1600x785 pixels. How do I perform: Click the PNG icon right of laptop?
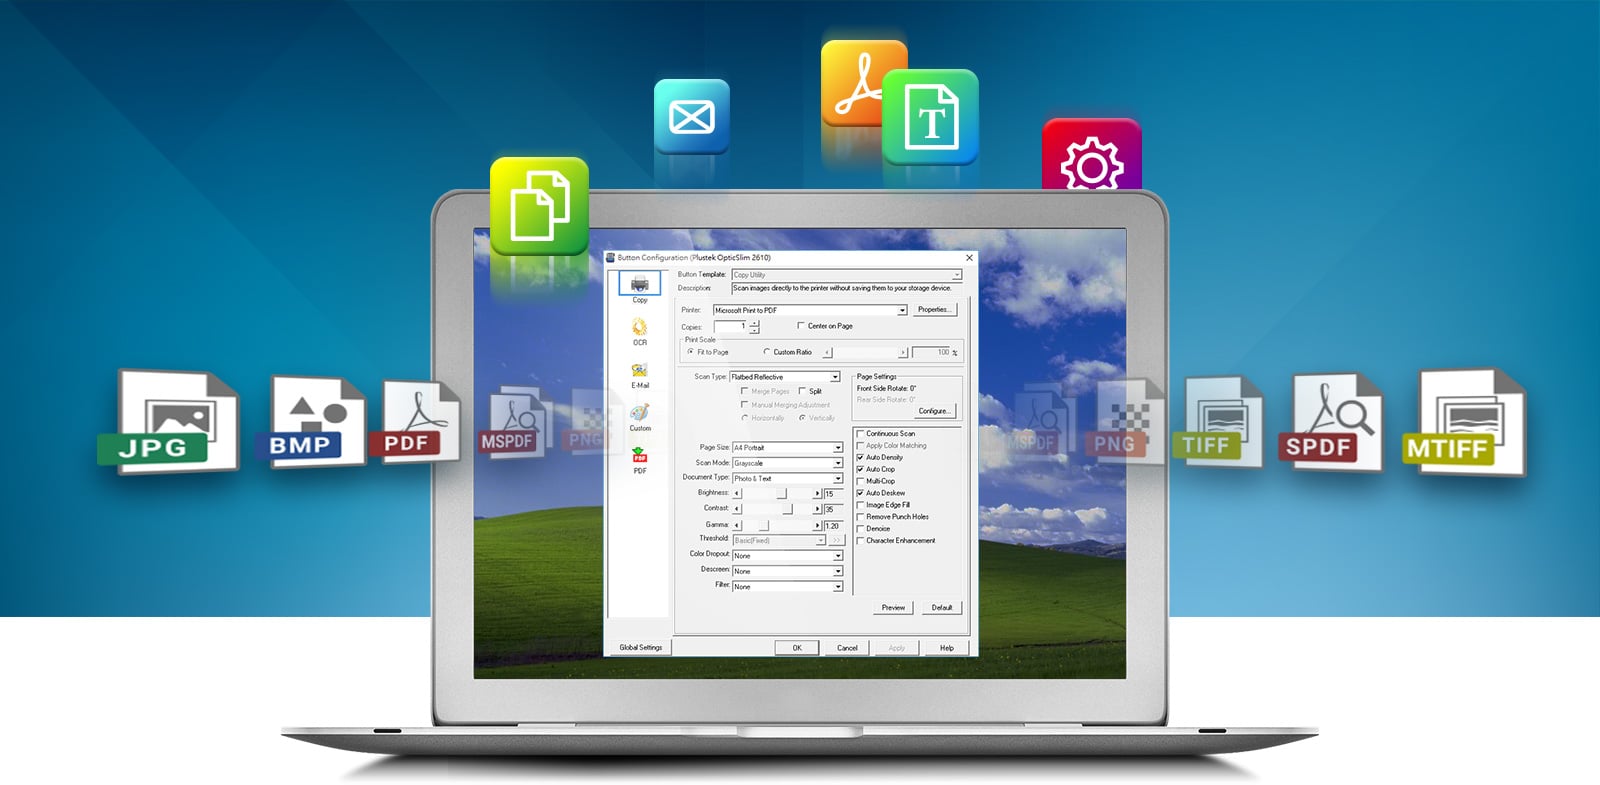pos(1124,422)
